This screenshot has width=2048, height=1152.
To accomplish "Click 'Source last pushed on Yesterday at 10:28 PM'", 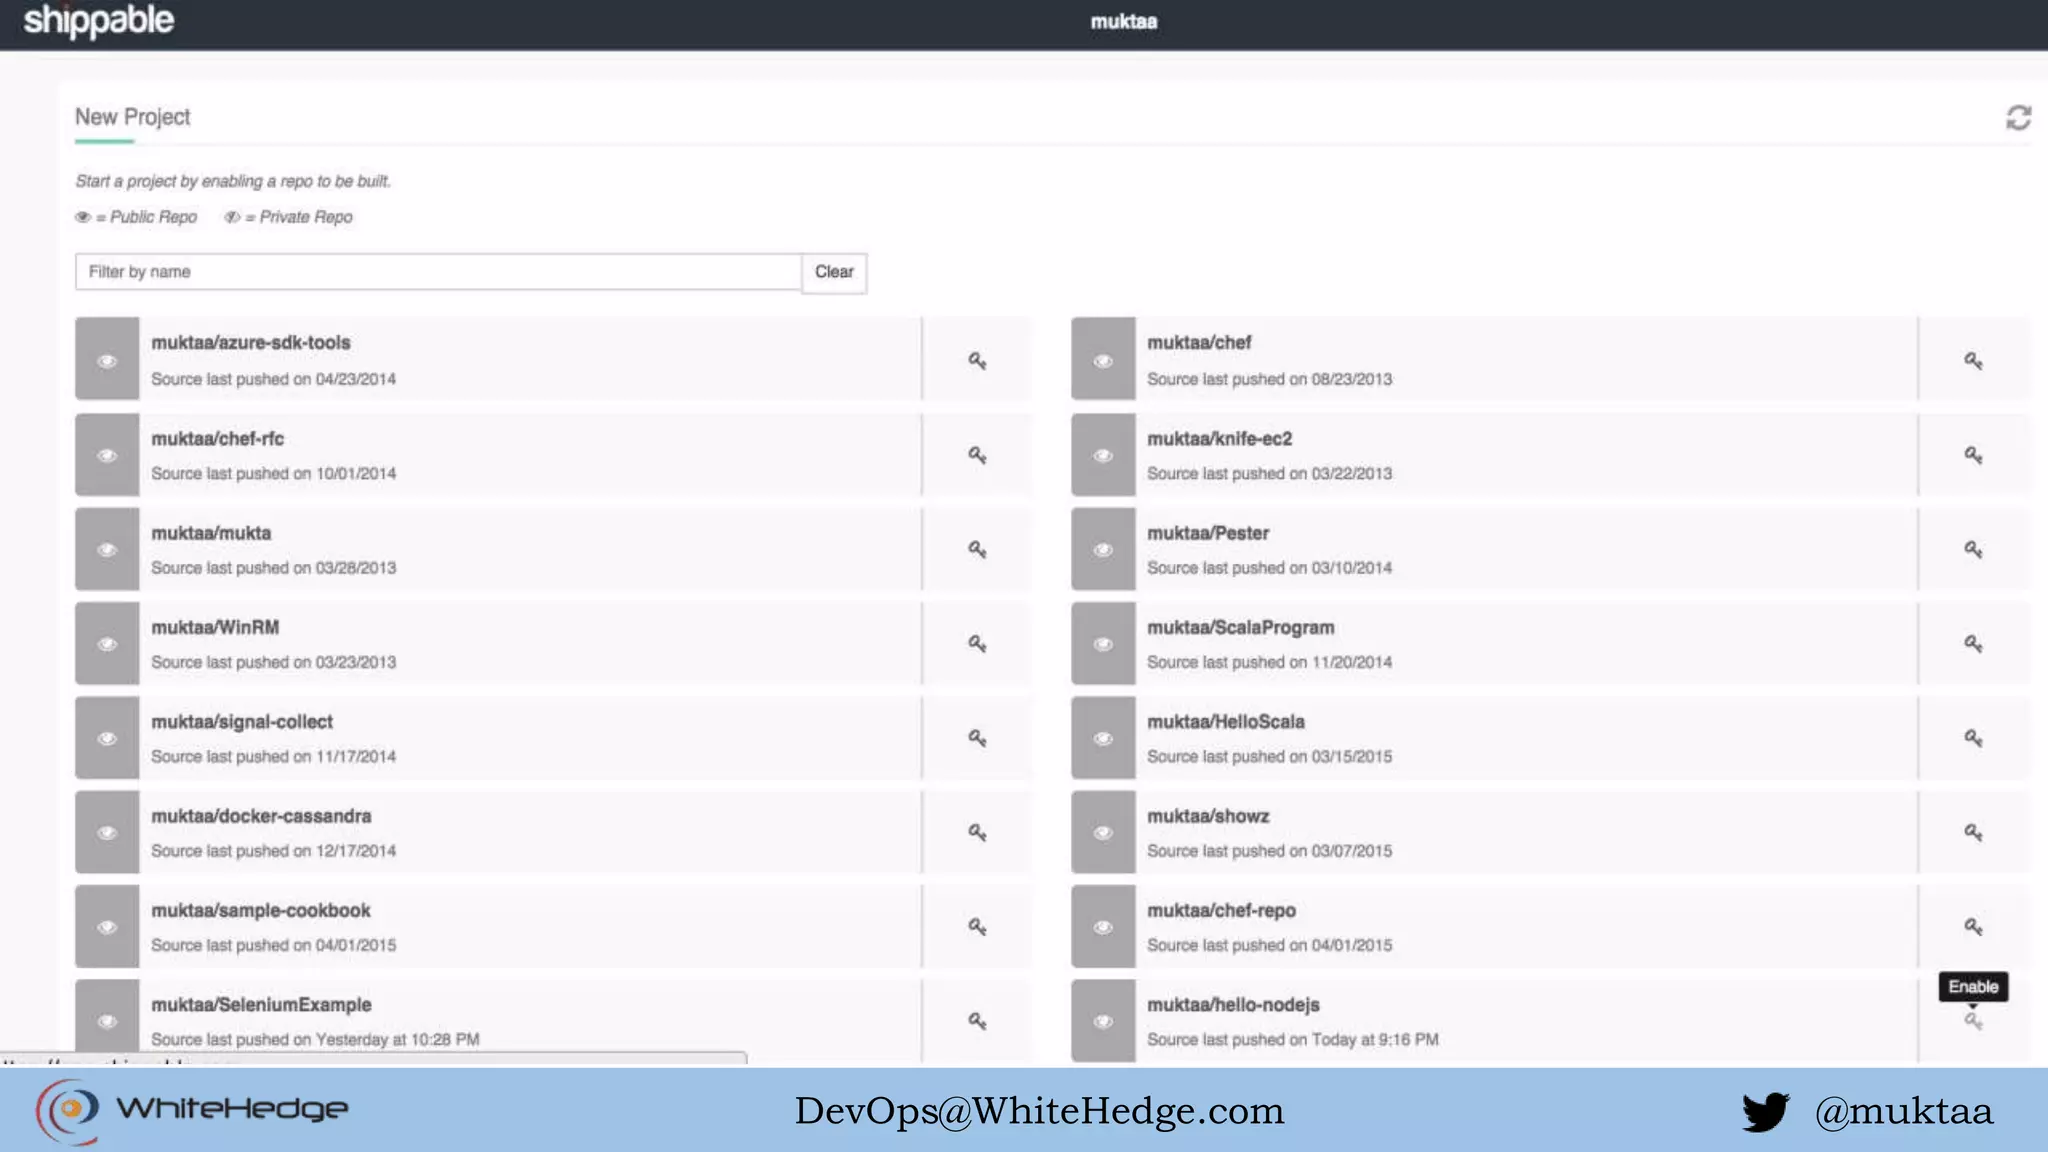I will click(x=315, y=1040).
